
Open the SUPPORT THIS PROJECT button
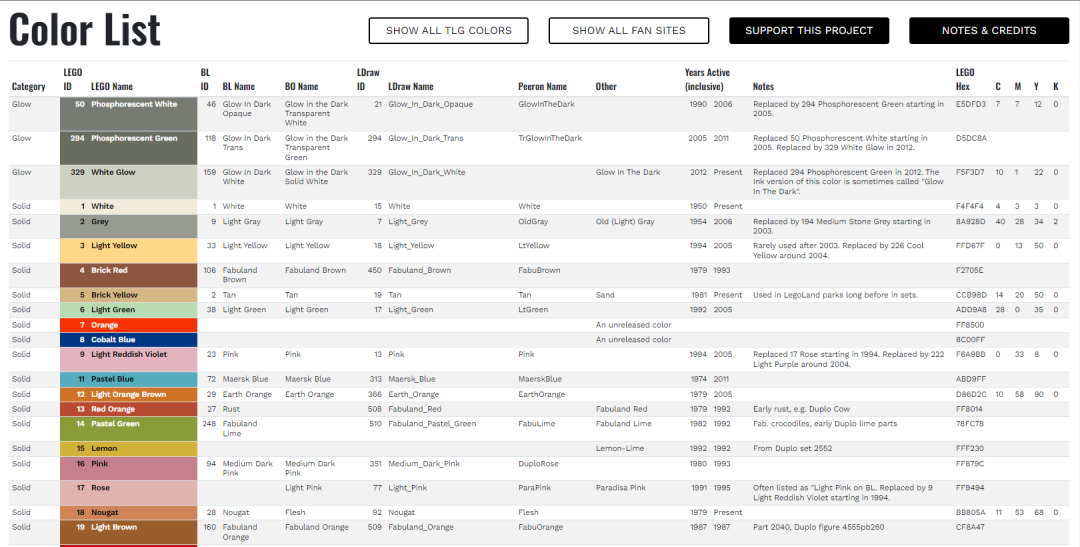click(809, 30)
